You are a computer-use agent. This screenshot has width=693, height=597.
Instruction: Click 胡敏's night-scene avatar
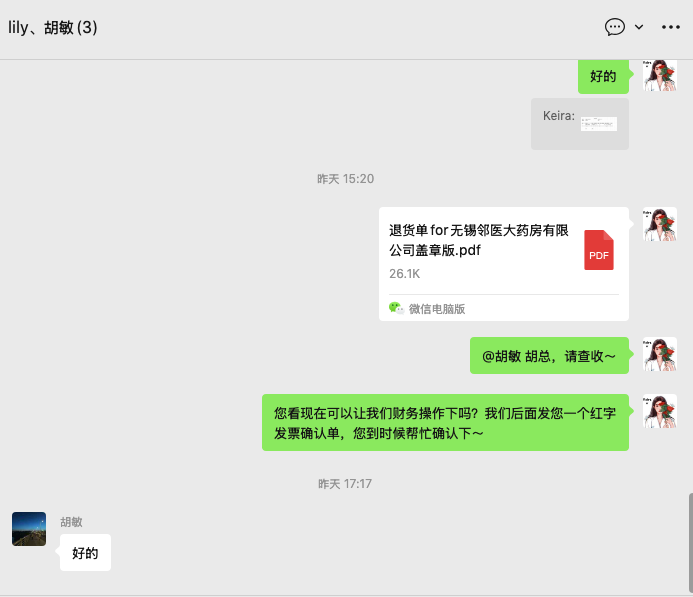(29, 529)
